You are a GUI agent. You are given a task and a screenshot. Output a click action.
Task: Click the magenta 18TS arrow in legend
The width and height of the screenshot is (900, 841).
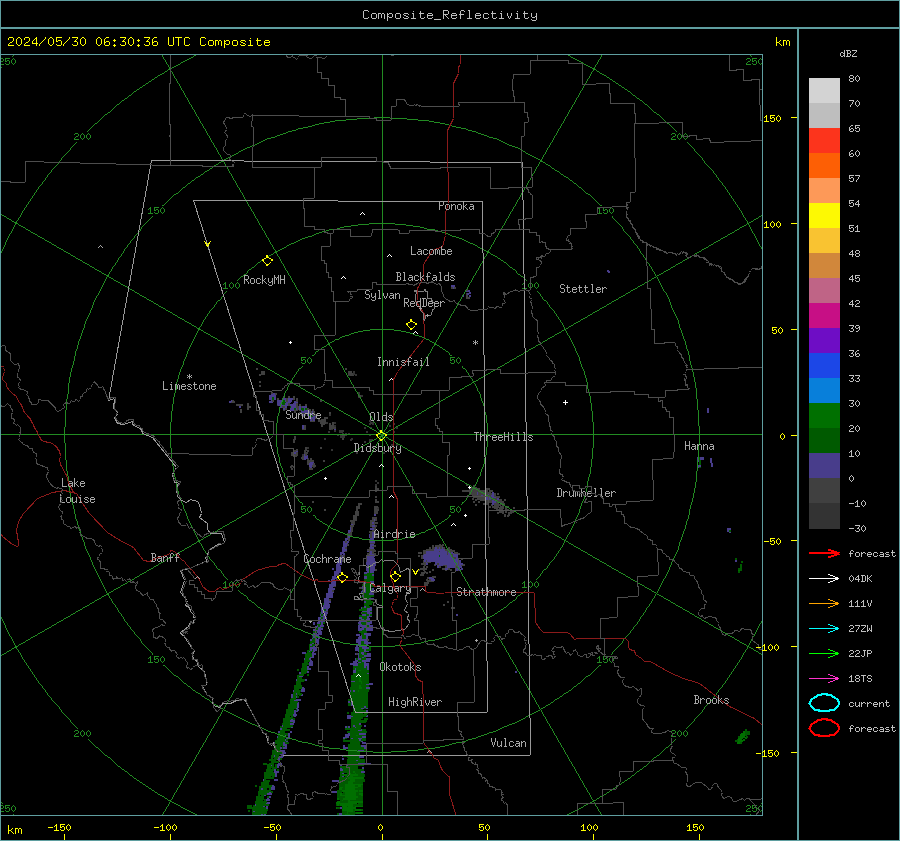(824, 679)
